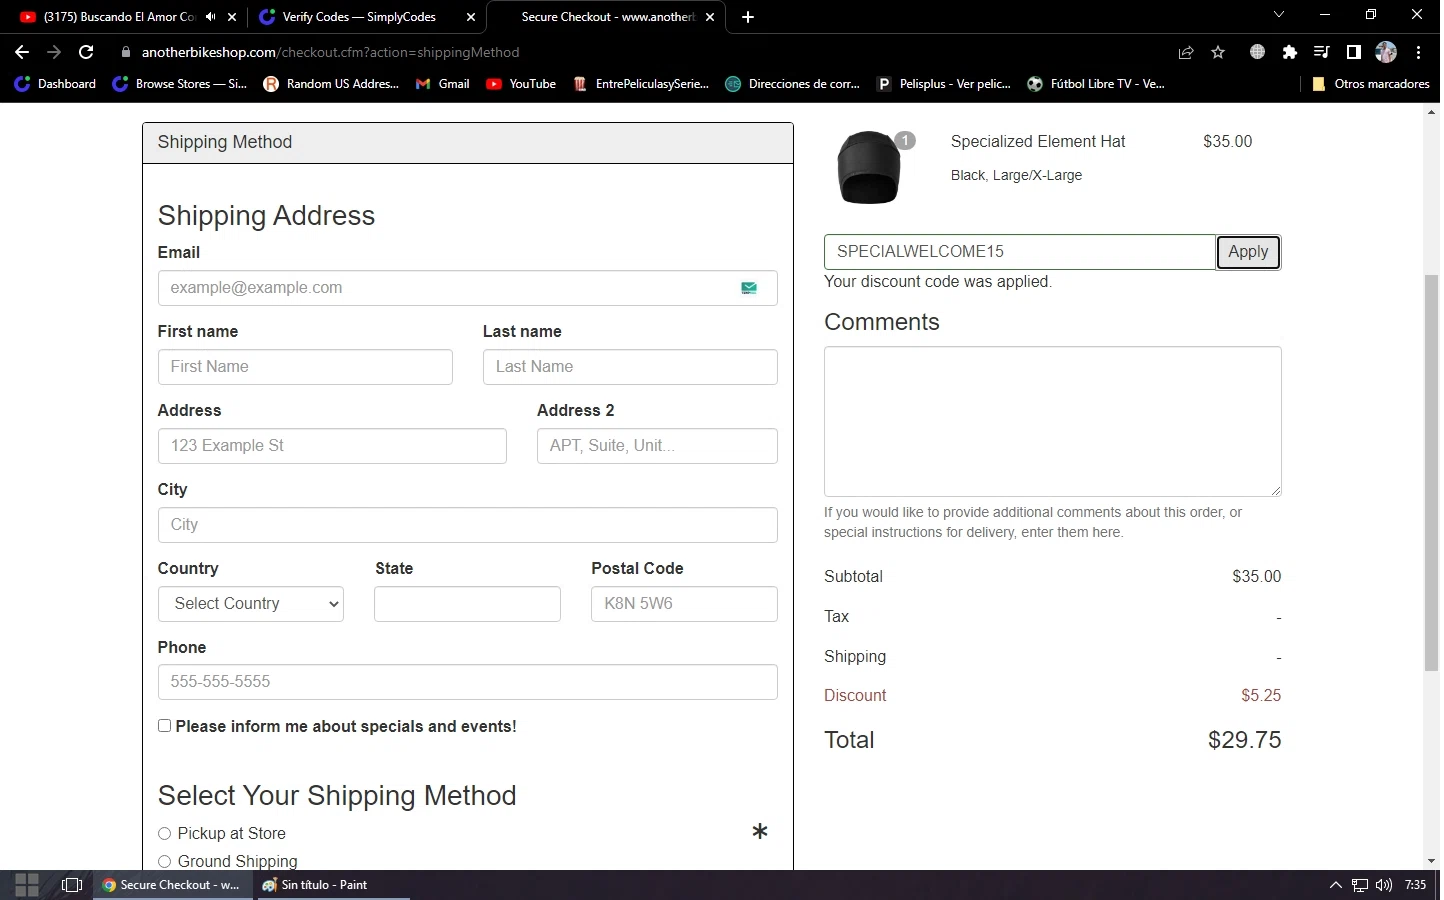This screenshot has width=1444, height=900.
Task: Open the Windows Start menu
Action: coord(27,885)
